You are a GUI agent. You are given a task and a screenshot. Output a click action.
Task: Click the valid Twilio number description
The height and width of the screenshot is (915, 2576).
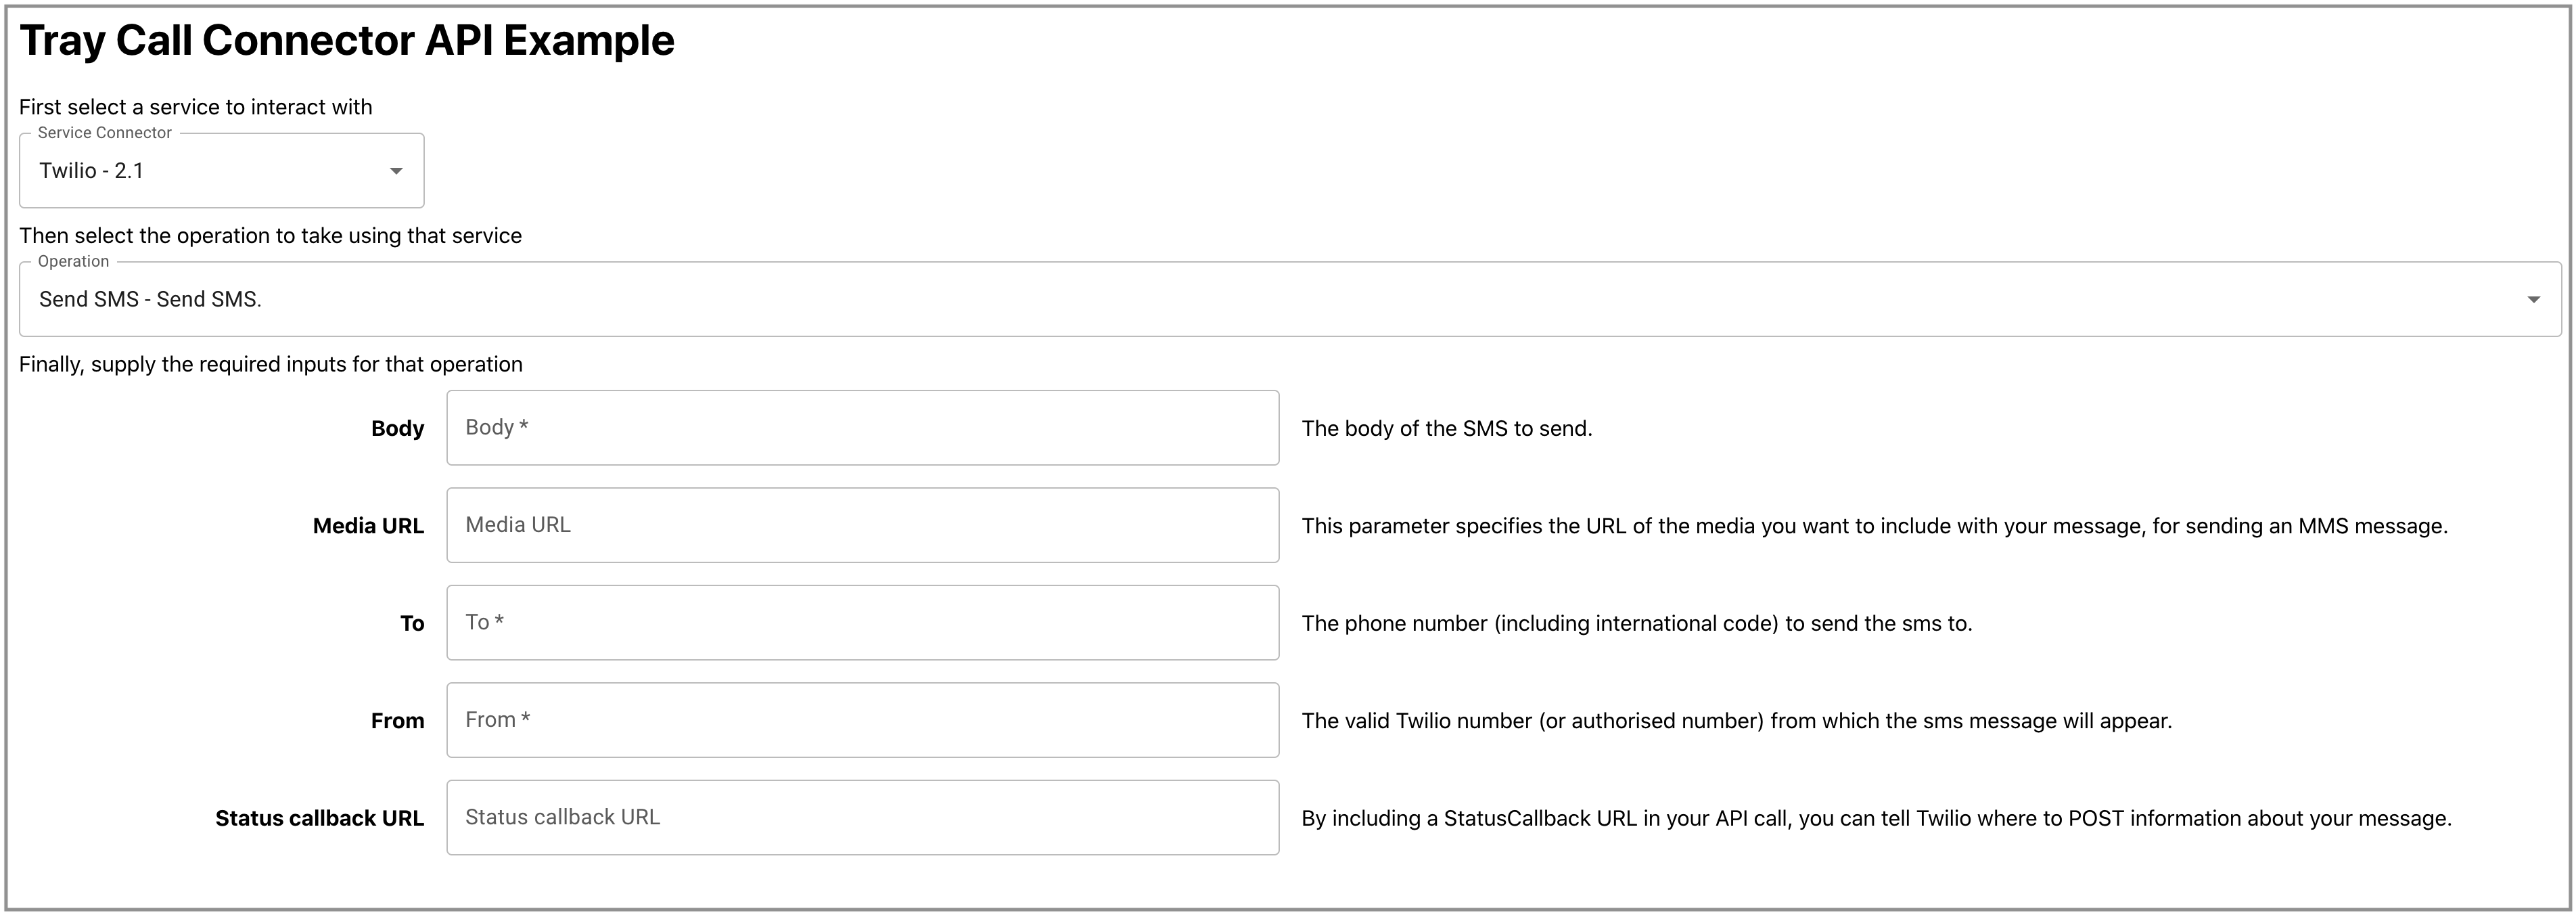click(x=1736, y=721)
